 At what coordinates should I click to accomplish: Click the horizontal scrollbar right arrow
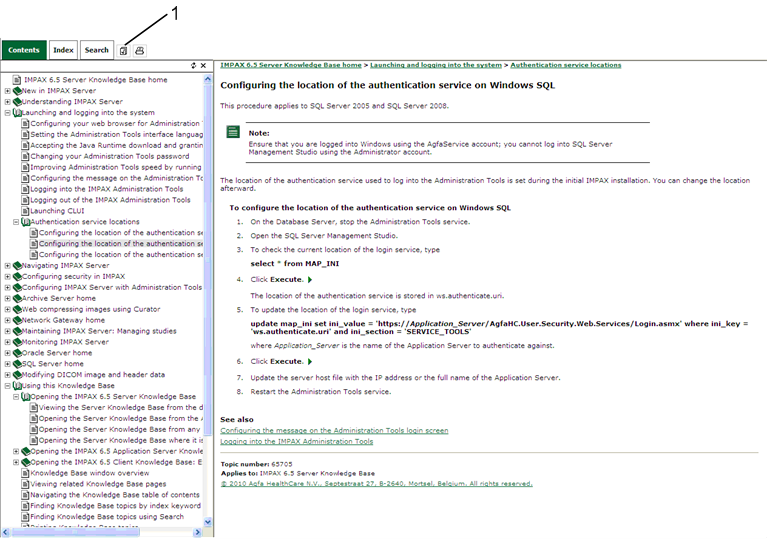click(197, 532)
